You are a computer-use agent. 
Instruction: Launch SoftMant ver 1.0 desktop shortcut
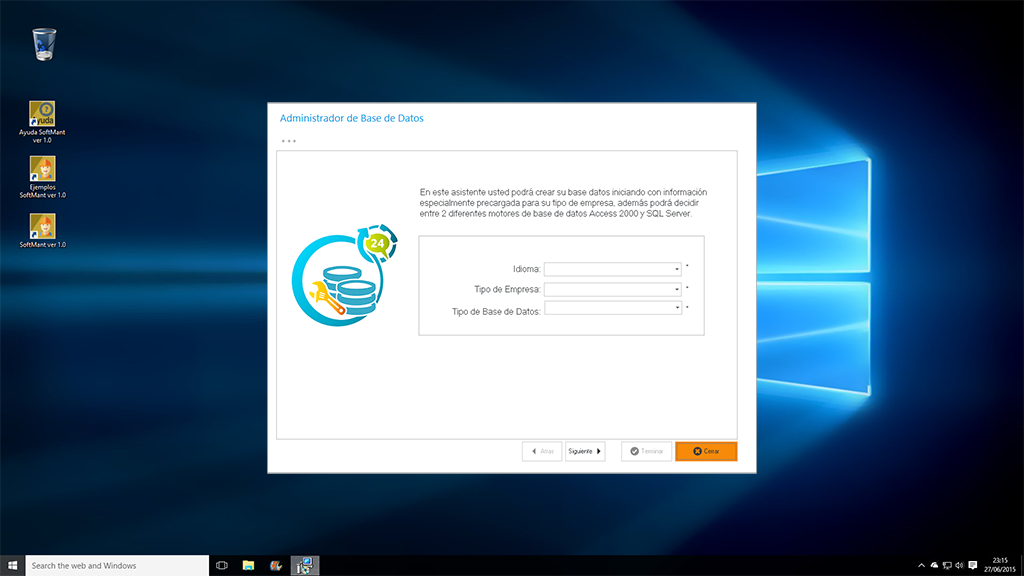(x=42, y=225)
